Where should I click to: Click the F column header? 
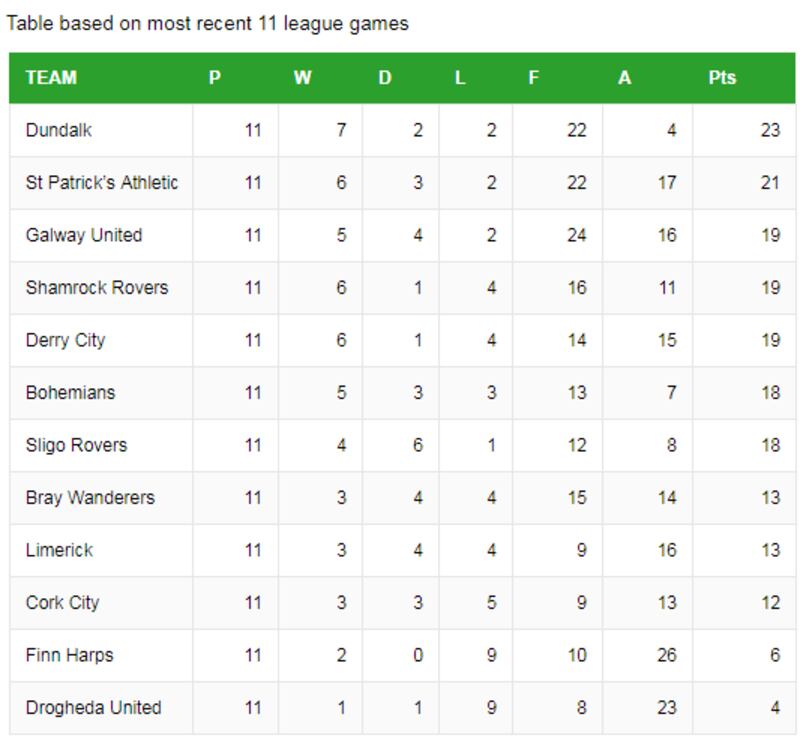coord(534,78)
